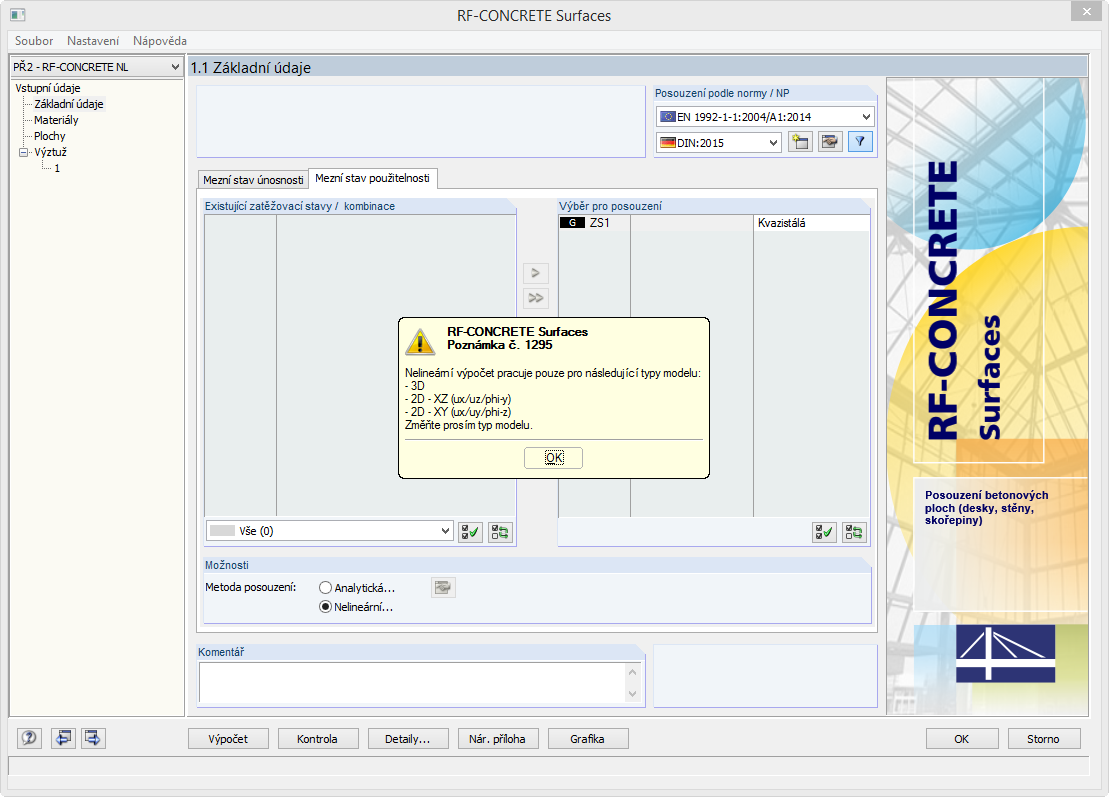Viewport: 1109px width, 797px height.
Task: Click the new standard settings icon beside DIN:2015
Action: click(x=800, y=142)
